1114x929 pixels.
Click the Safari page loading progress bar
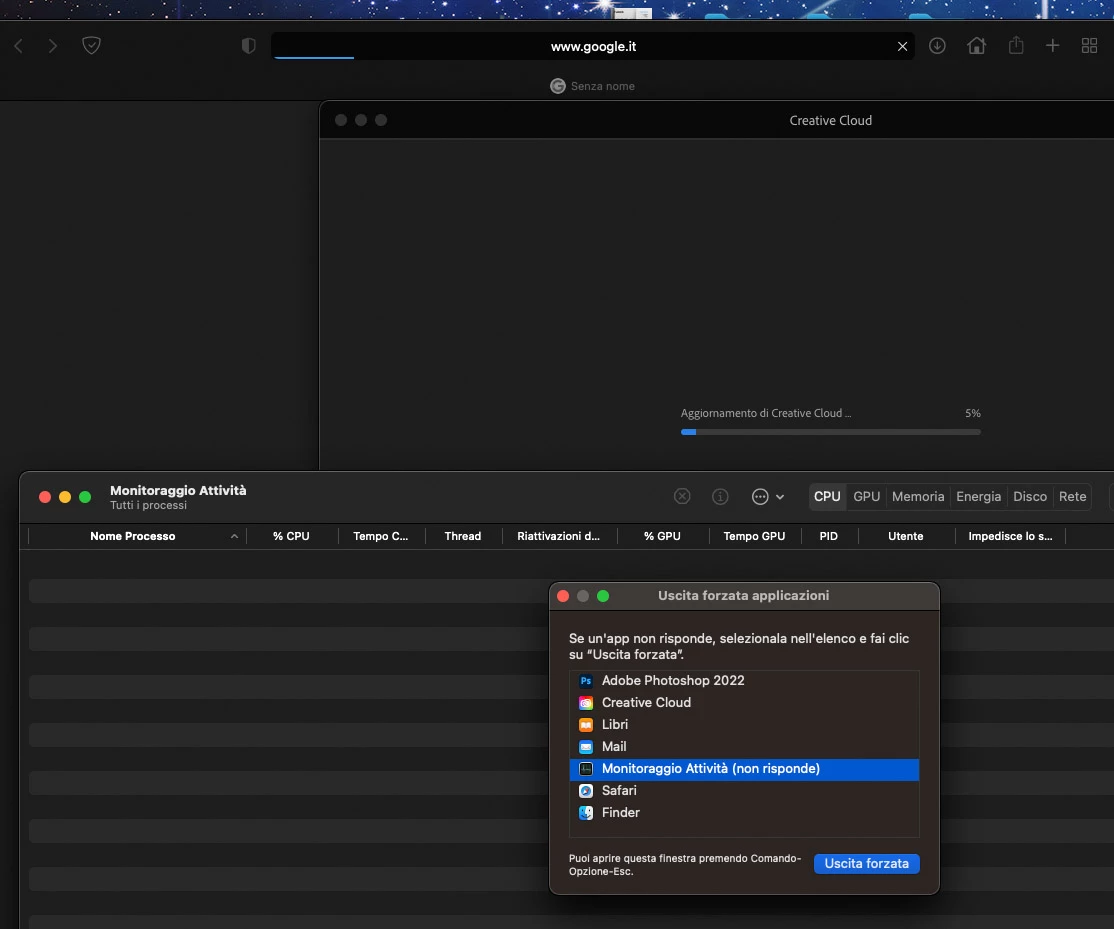pyautogui.click(x=314, y=58)
